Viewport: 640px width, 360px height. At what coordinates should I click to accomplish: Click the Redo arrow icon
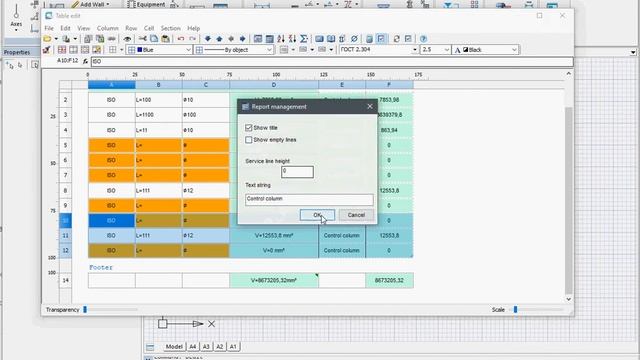pyautogui.click(x=192, y=39)
